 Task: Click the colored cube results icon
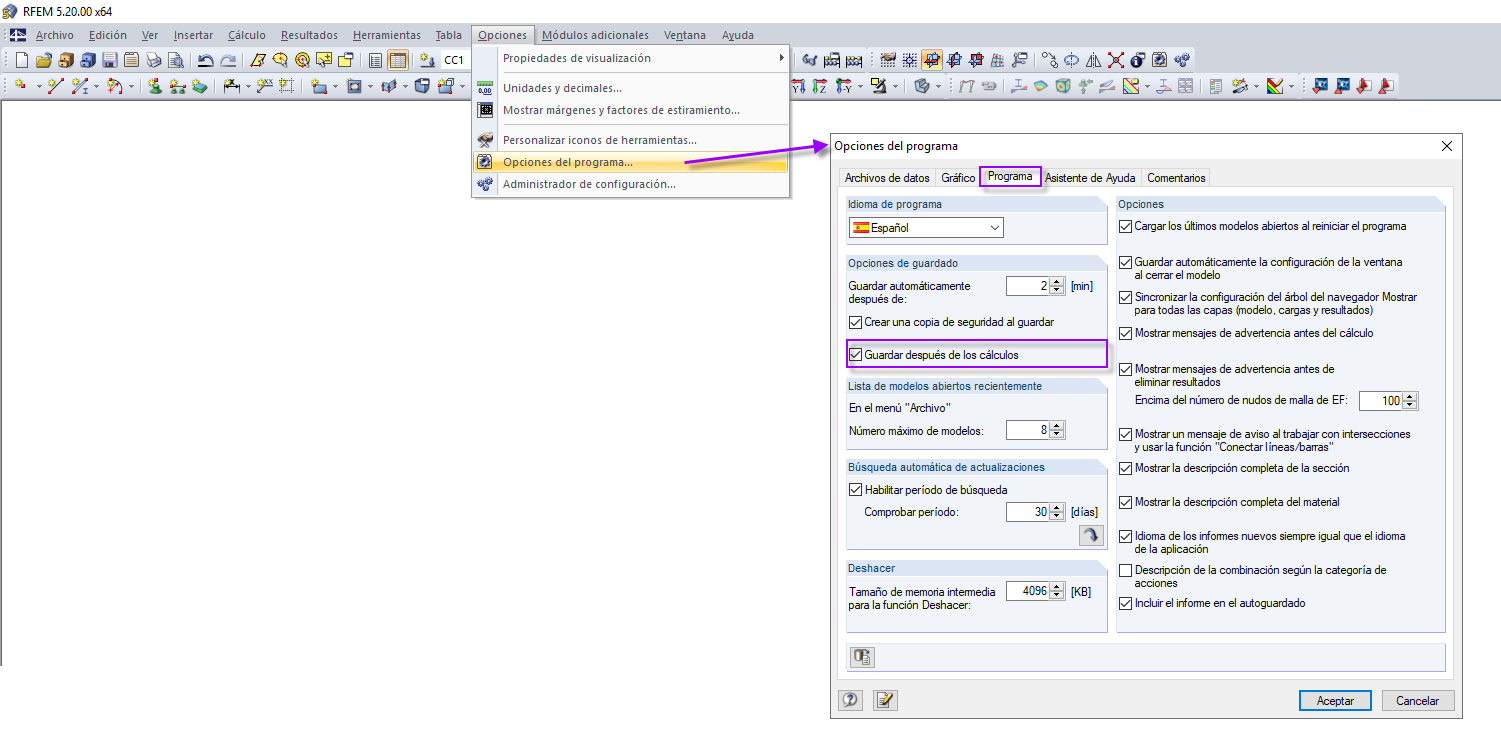[x=1062, y=86]
